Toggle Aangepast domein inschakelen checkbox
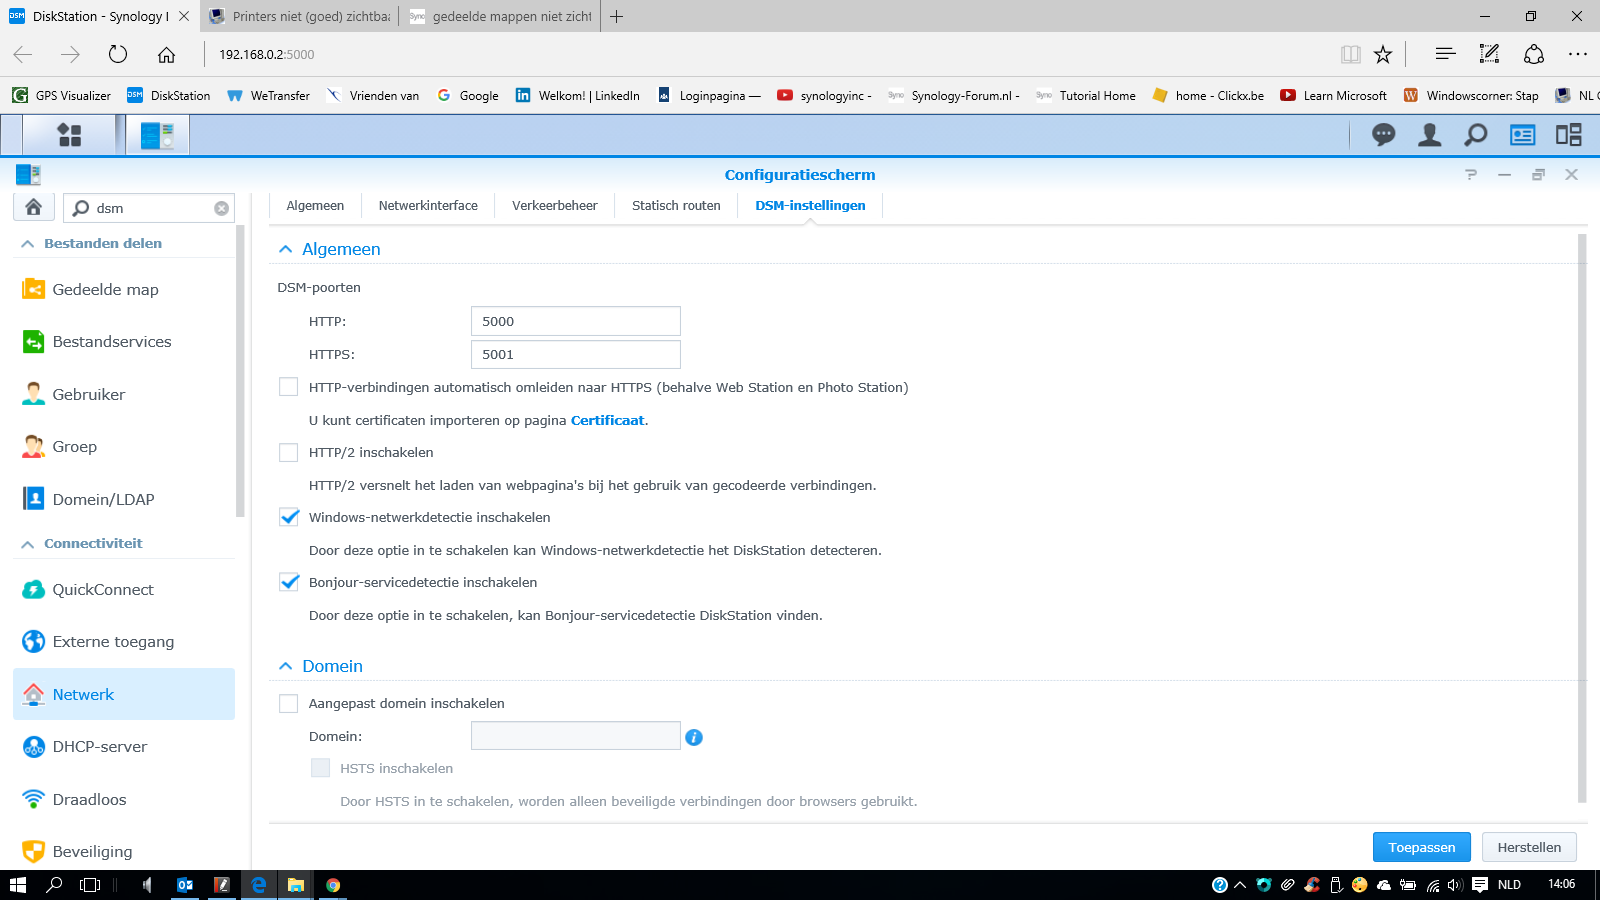 point(289,704)
